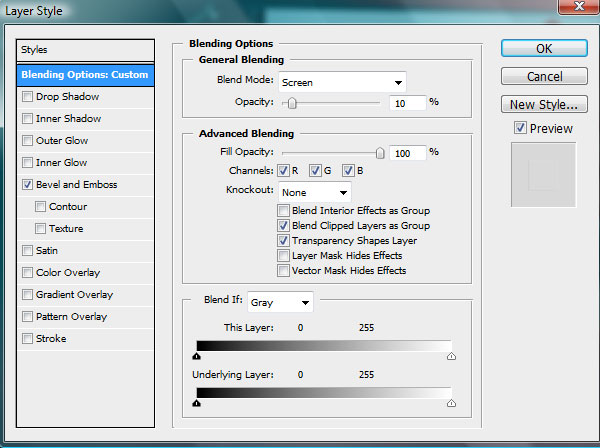Click Underlying Layer black point triangle
The height and width of the screenshot is (448, 600).
[x=197, y=403]
